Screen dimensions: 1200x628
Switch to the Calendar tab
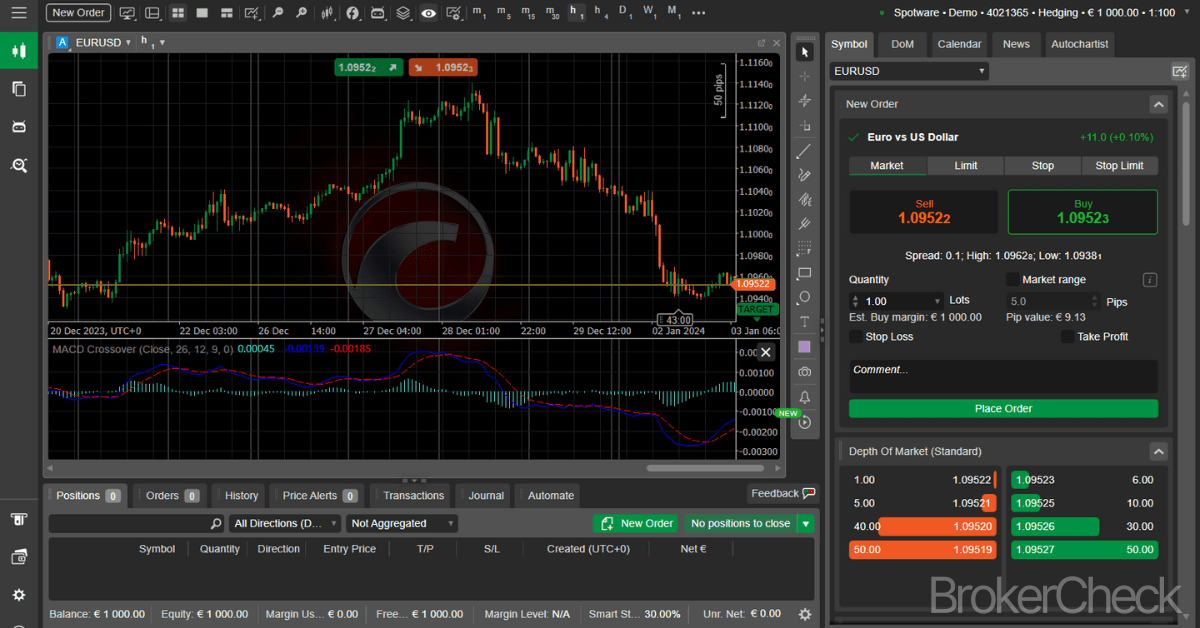[959, 44]
